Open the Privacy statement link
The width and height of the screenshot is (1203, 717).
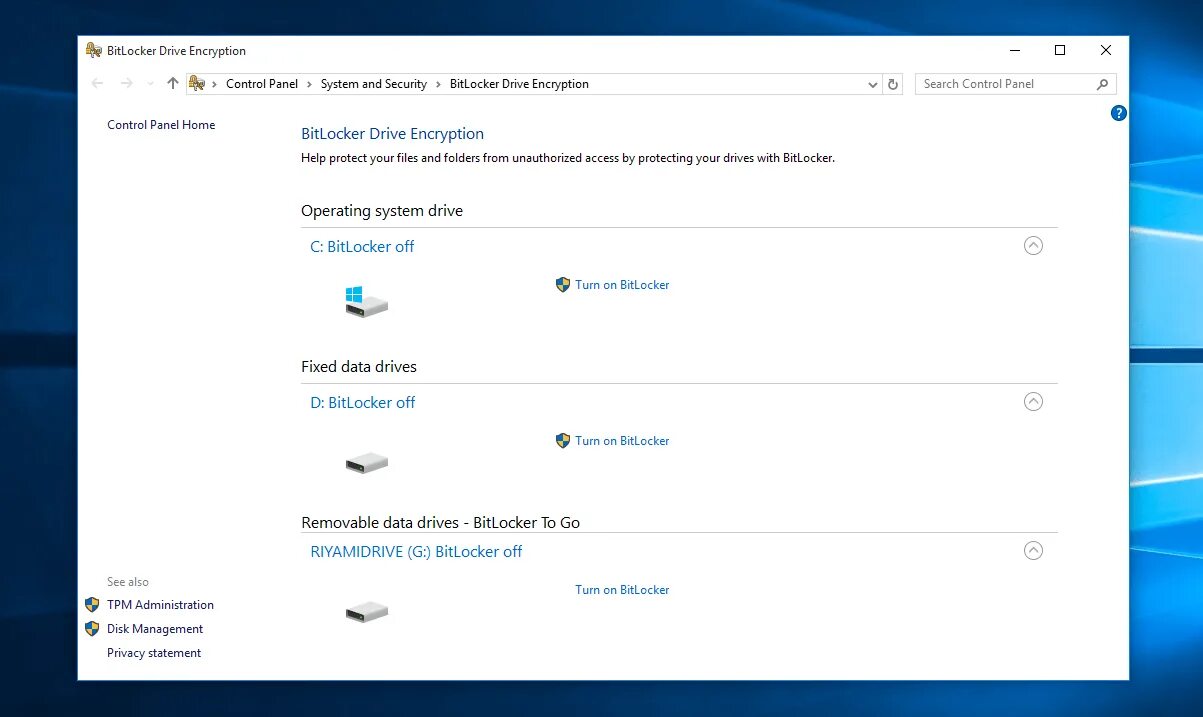[154, 653]
